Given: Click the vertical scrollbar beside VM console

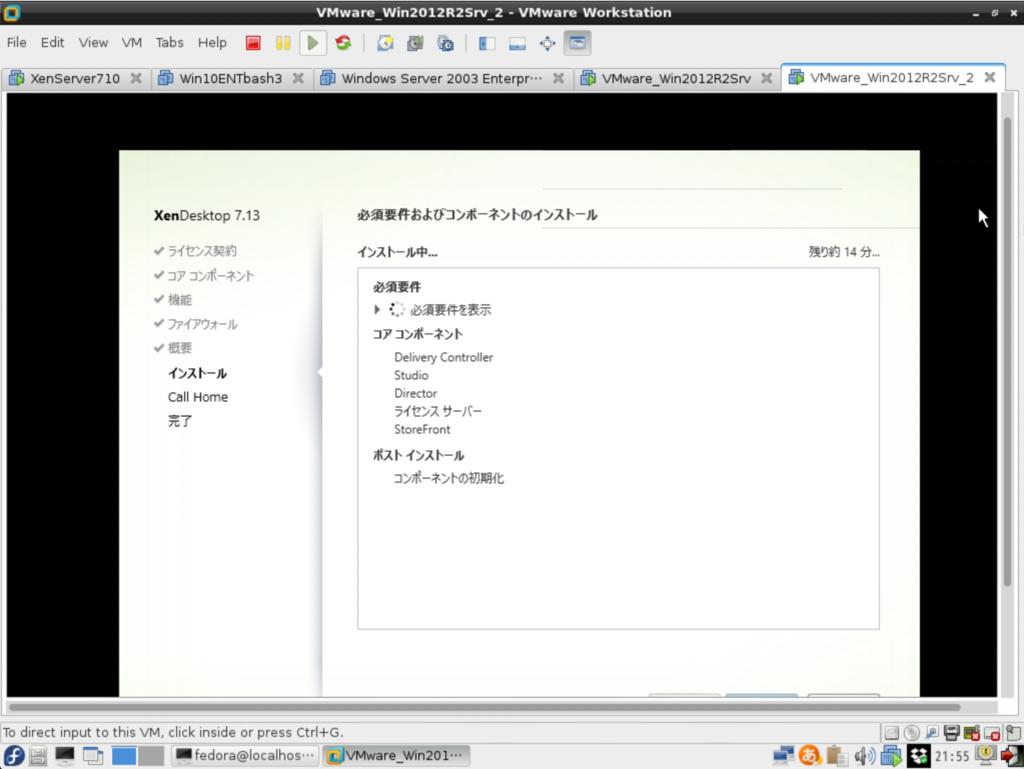Looking at the screenshot, I should [1007, 353].
